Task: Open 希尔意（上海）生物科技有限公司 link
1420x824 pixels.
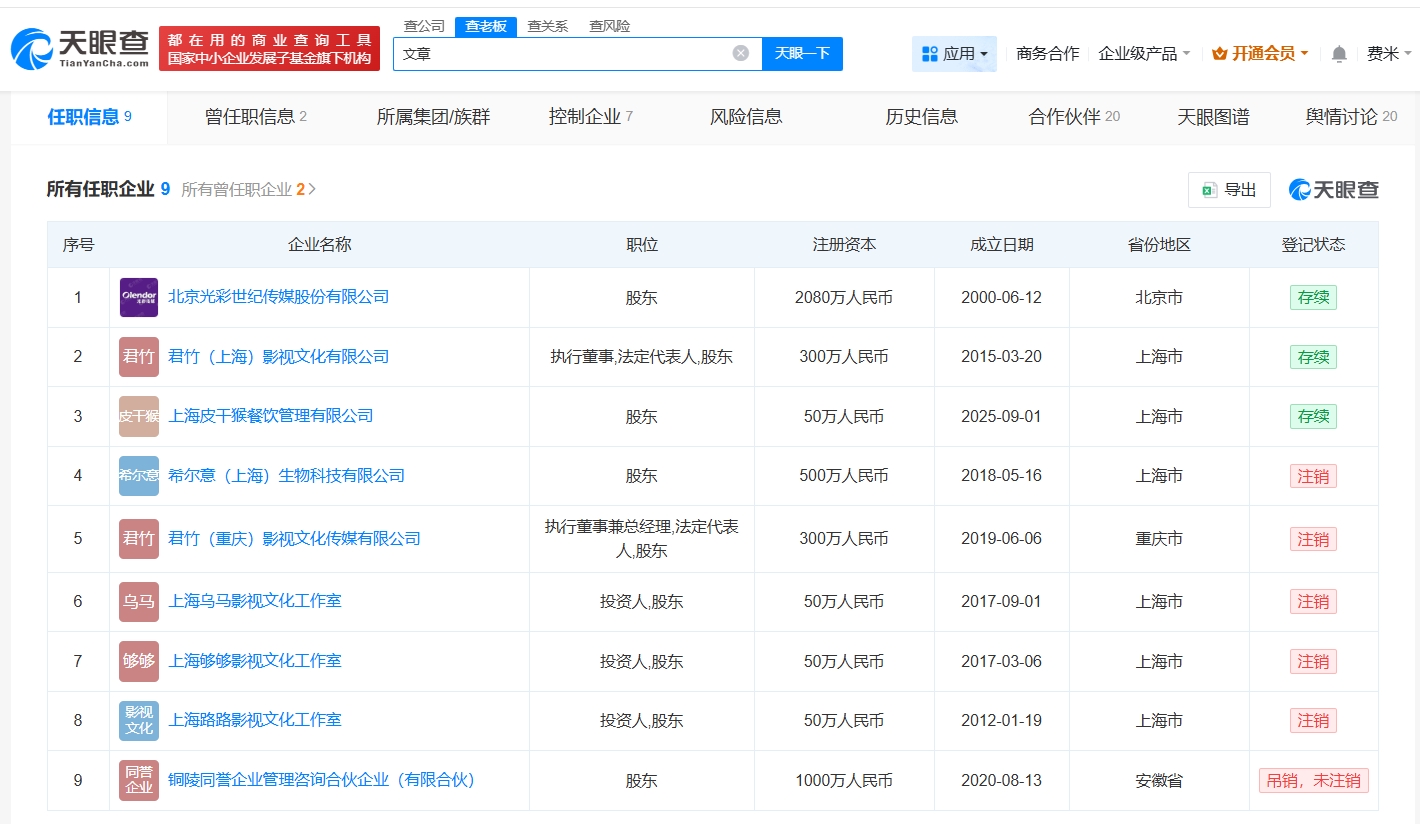Action: pyautogui.click(x=287, y=476)
